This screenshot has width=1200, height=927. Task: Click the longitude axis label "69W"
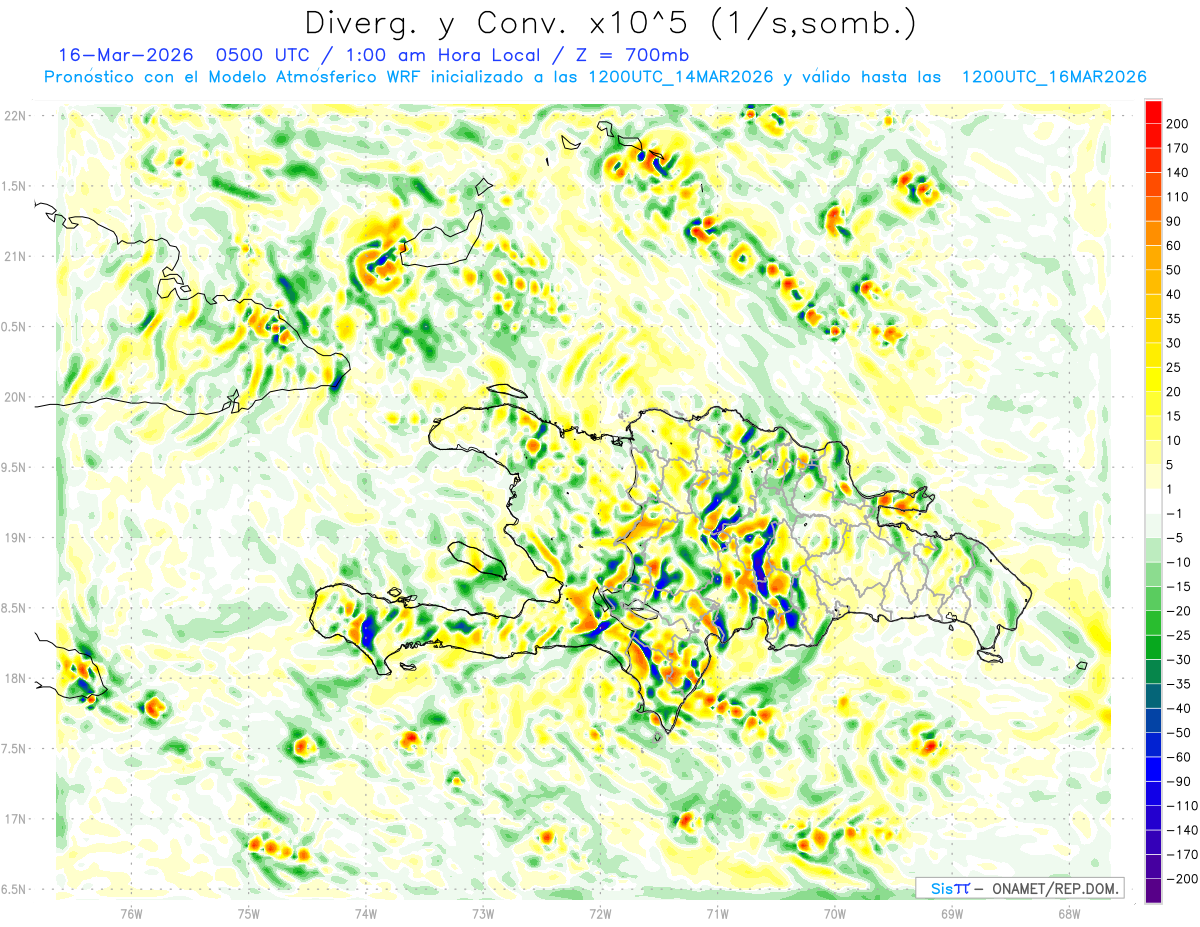tap(952, 912)
